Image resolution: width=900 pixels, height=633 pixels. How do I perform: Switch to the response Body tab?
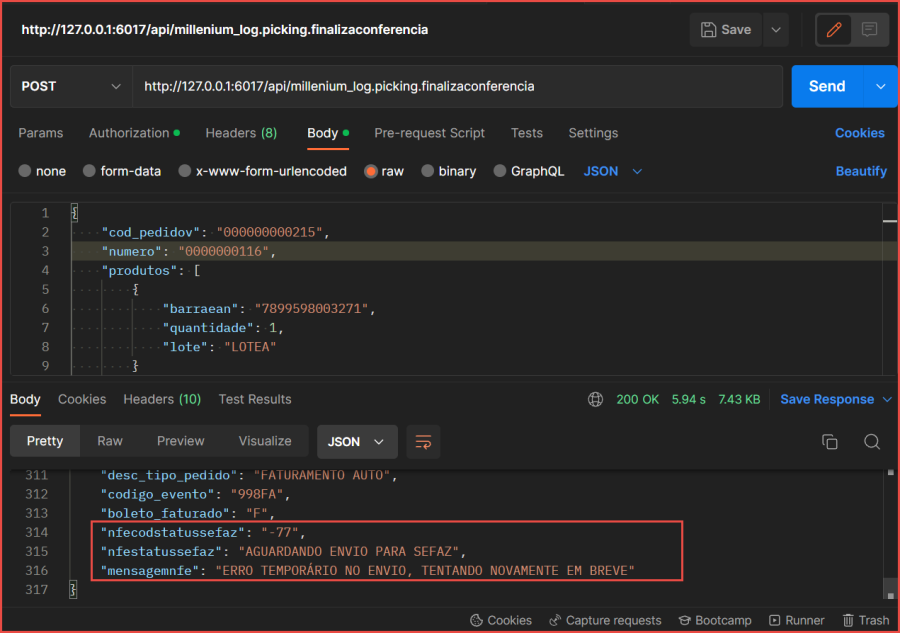pos(25,399)
